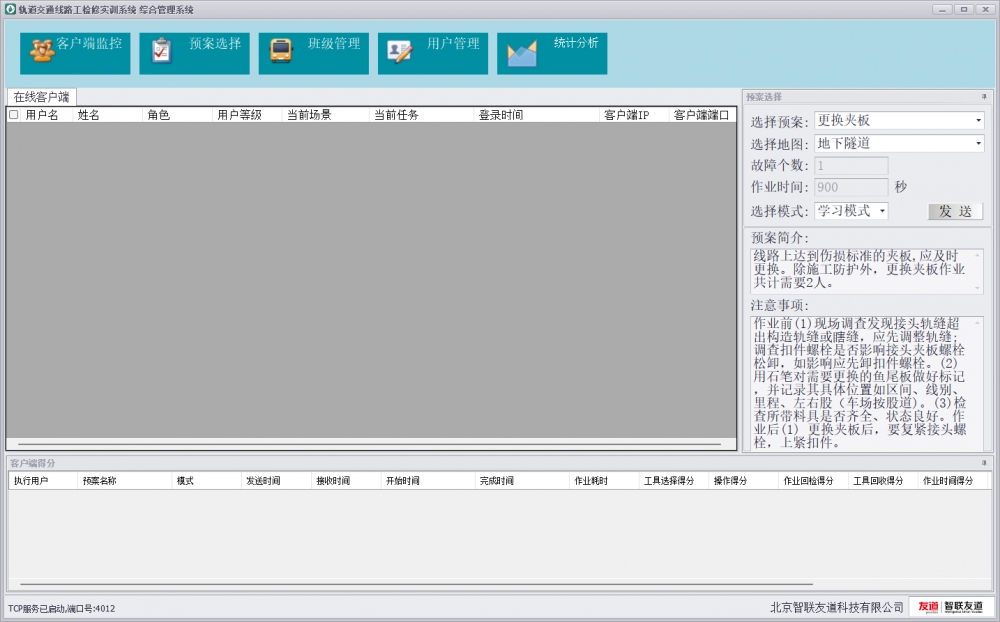Click the 预案选择 clipboard icon
The height and width of the screenshot is (622, 1000).
pos(161,51)
